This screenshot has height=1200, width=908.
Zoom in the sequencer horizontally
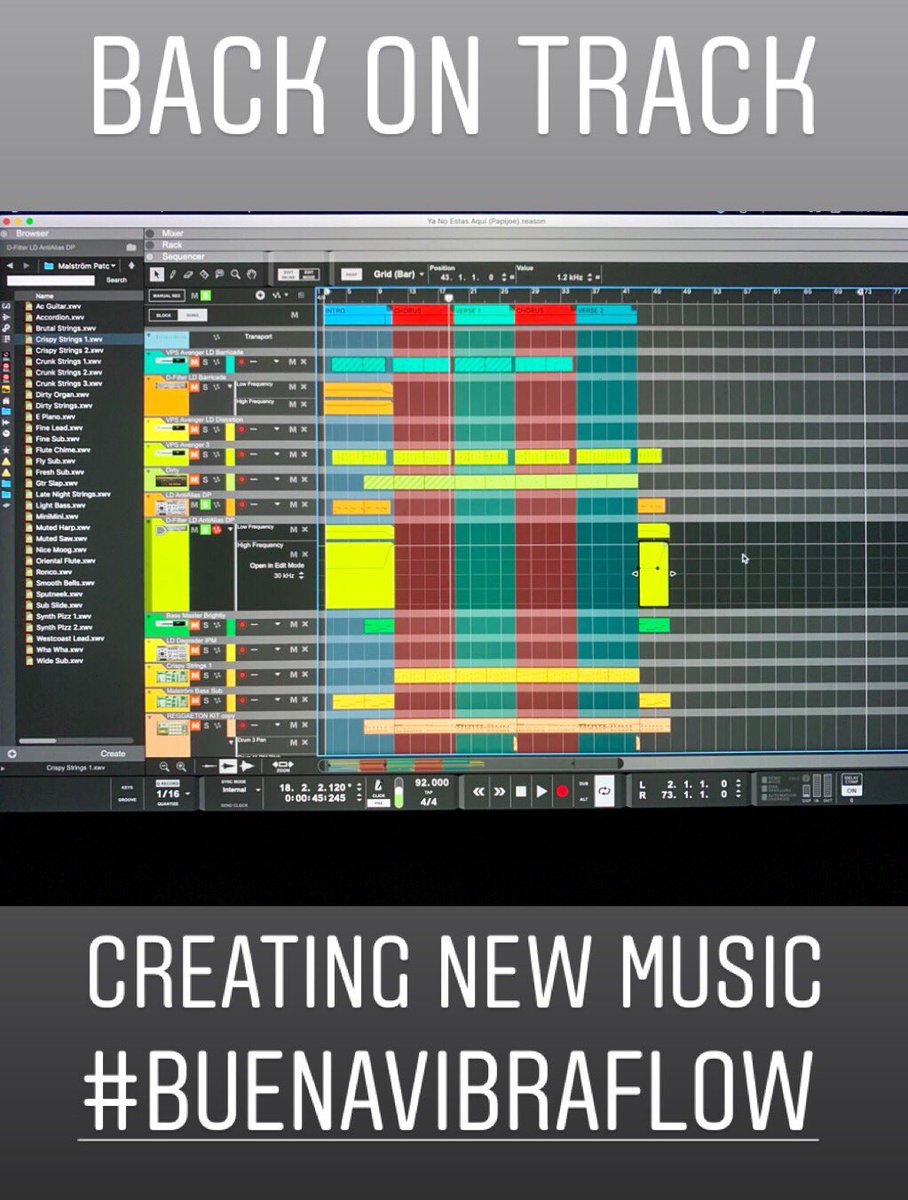(x=181, y=765)
